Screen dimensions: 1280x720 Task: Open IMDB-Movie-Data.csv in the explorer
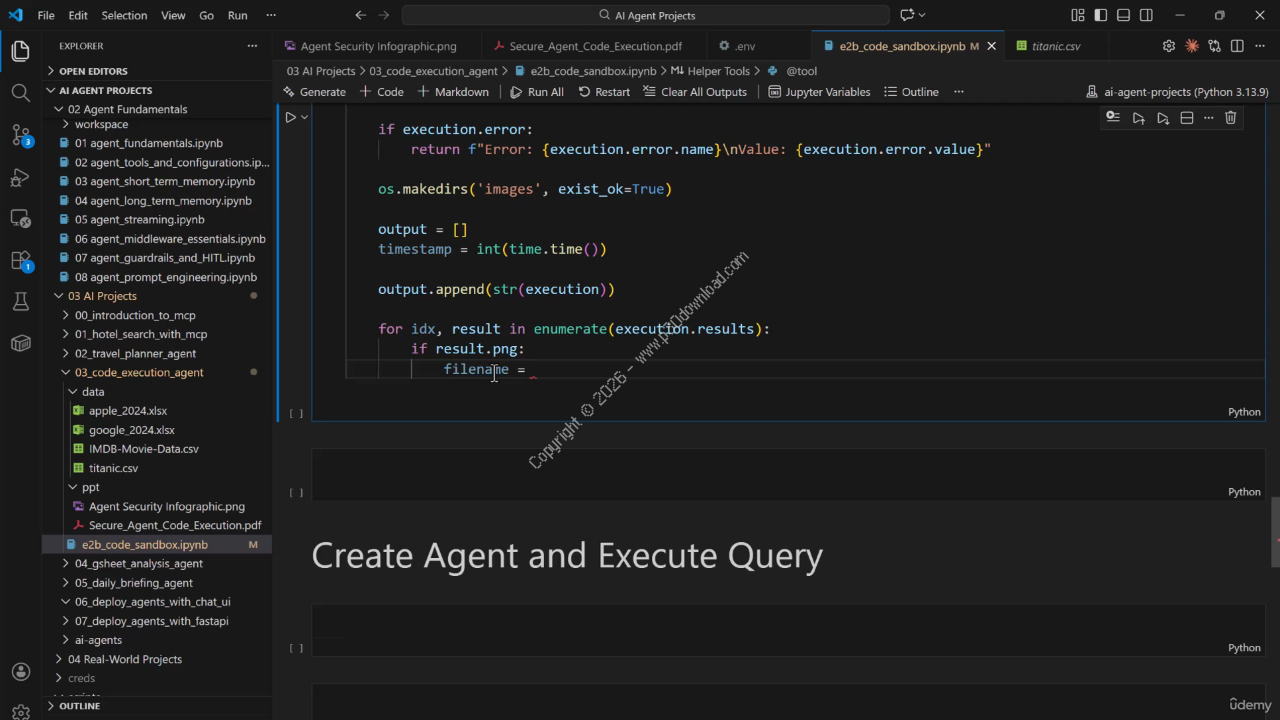tap(143, 449)
